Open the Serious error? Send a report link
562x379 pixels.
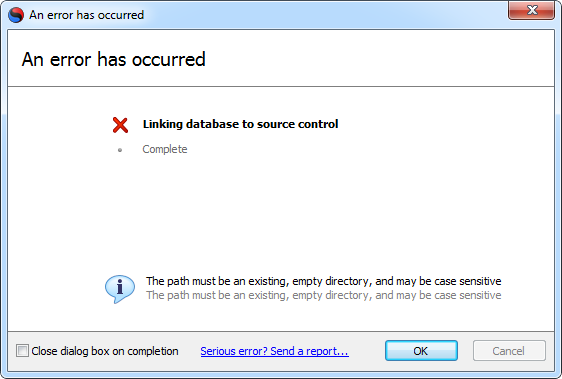pos(275,351)
